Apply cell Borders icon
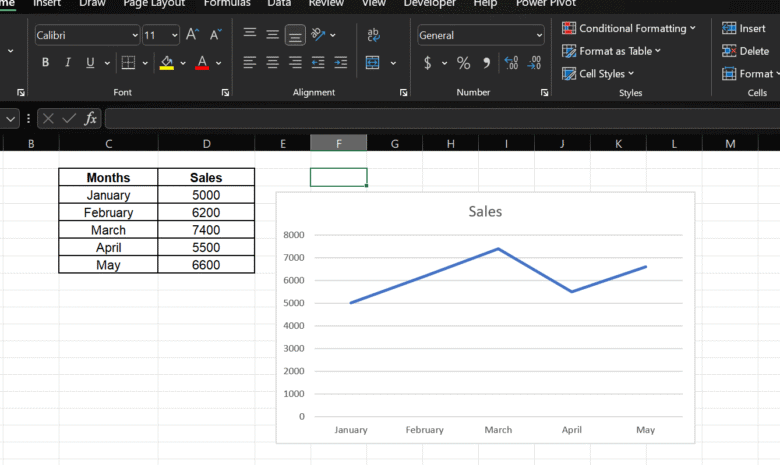780x465 pixels. (x=128, y=63)
